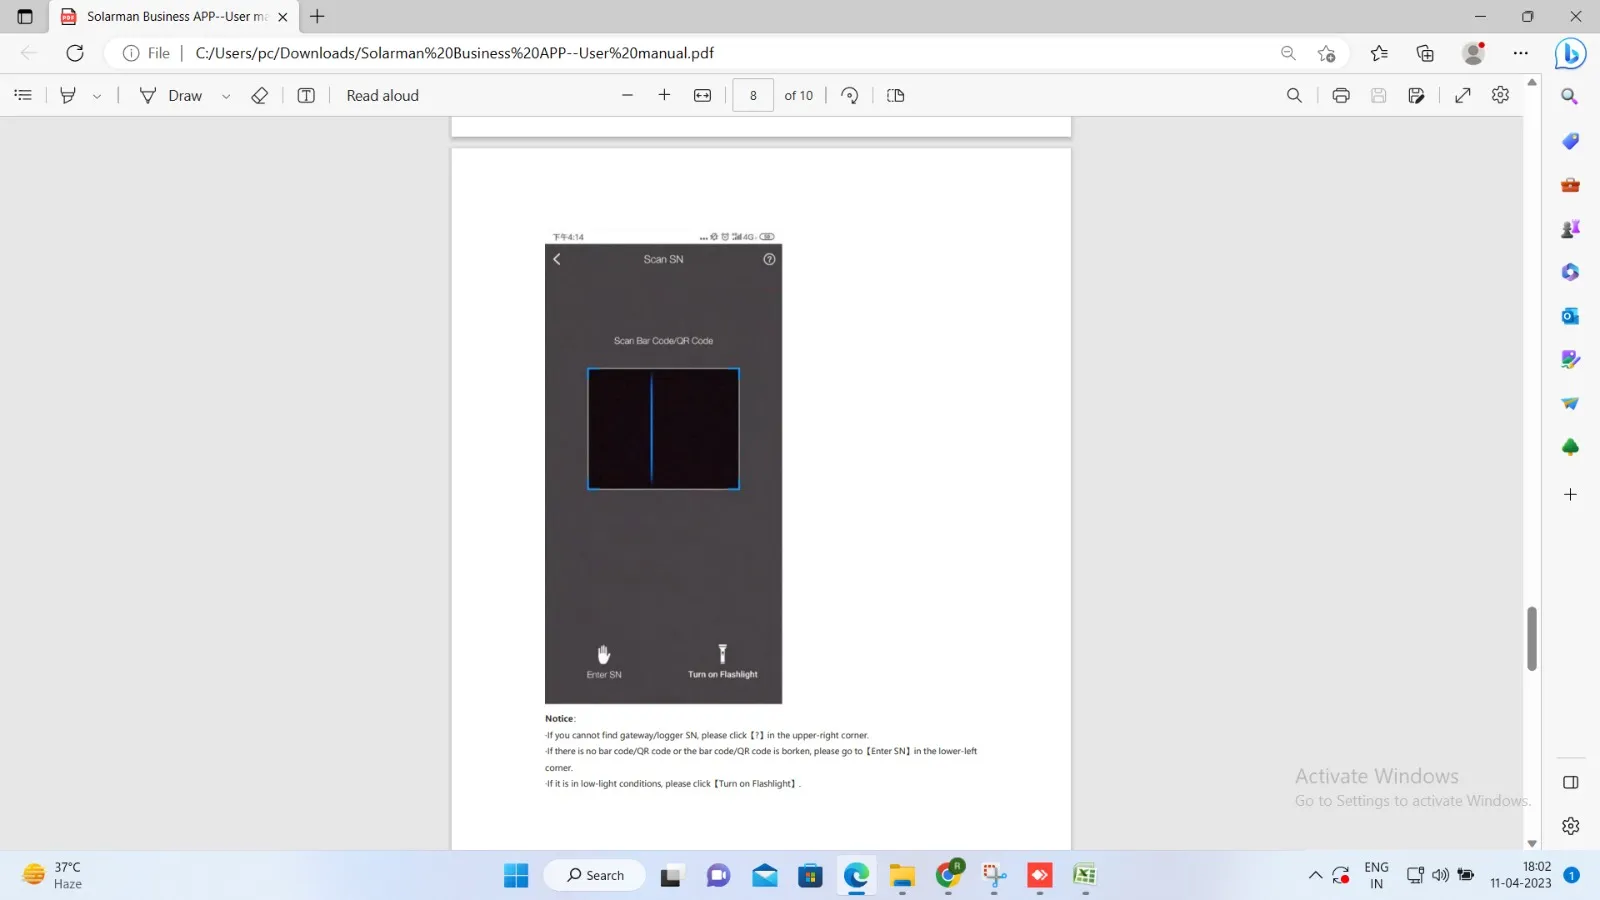
Task: Zoom in the PDF with plus
Action: pos(664,95)
